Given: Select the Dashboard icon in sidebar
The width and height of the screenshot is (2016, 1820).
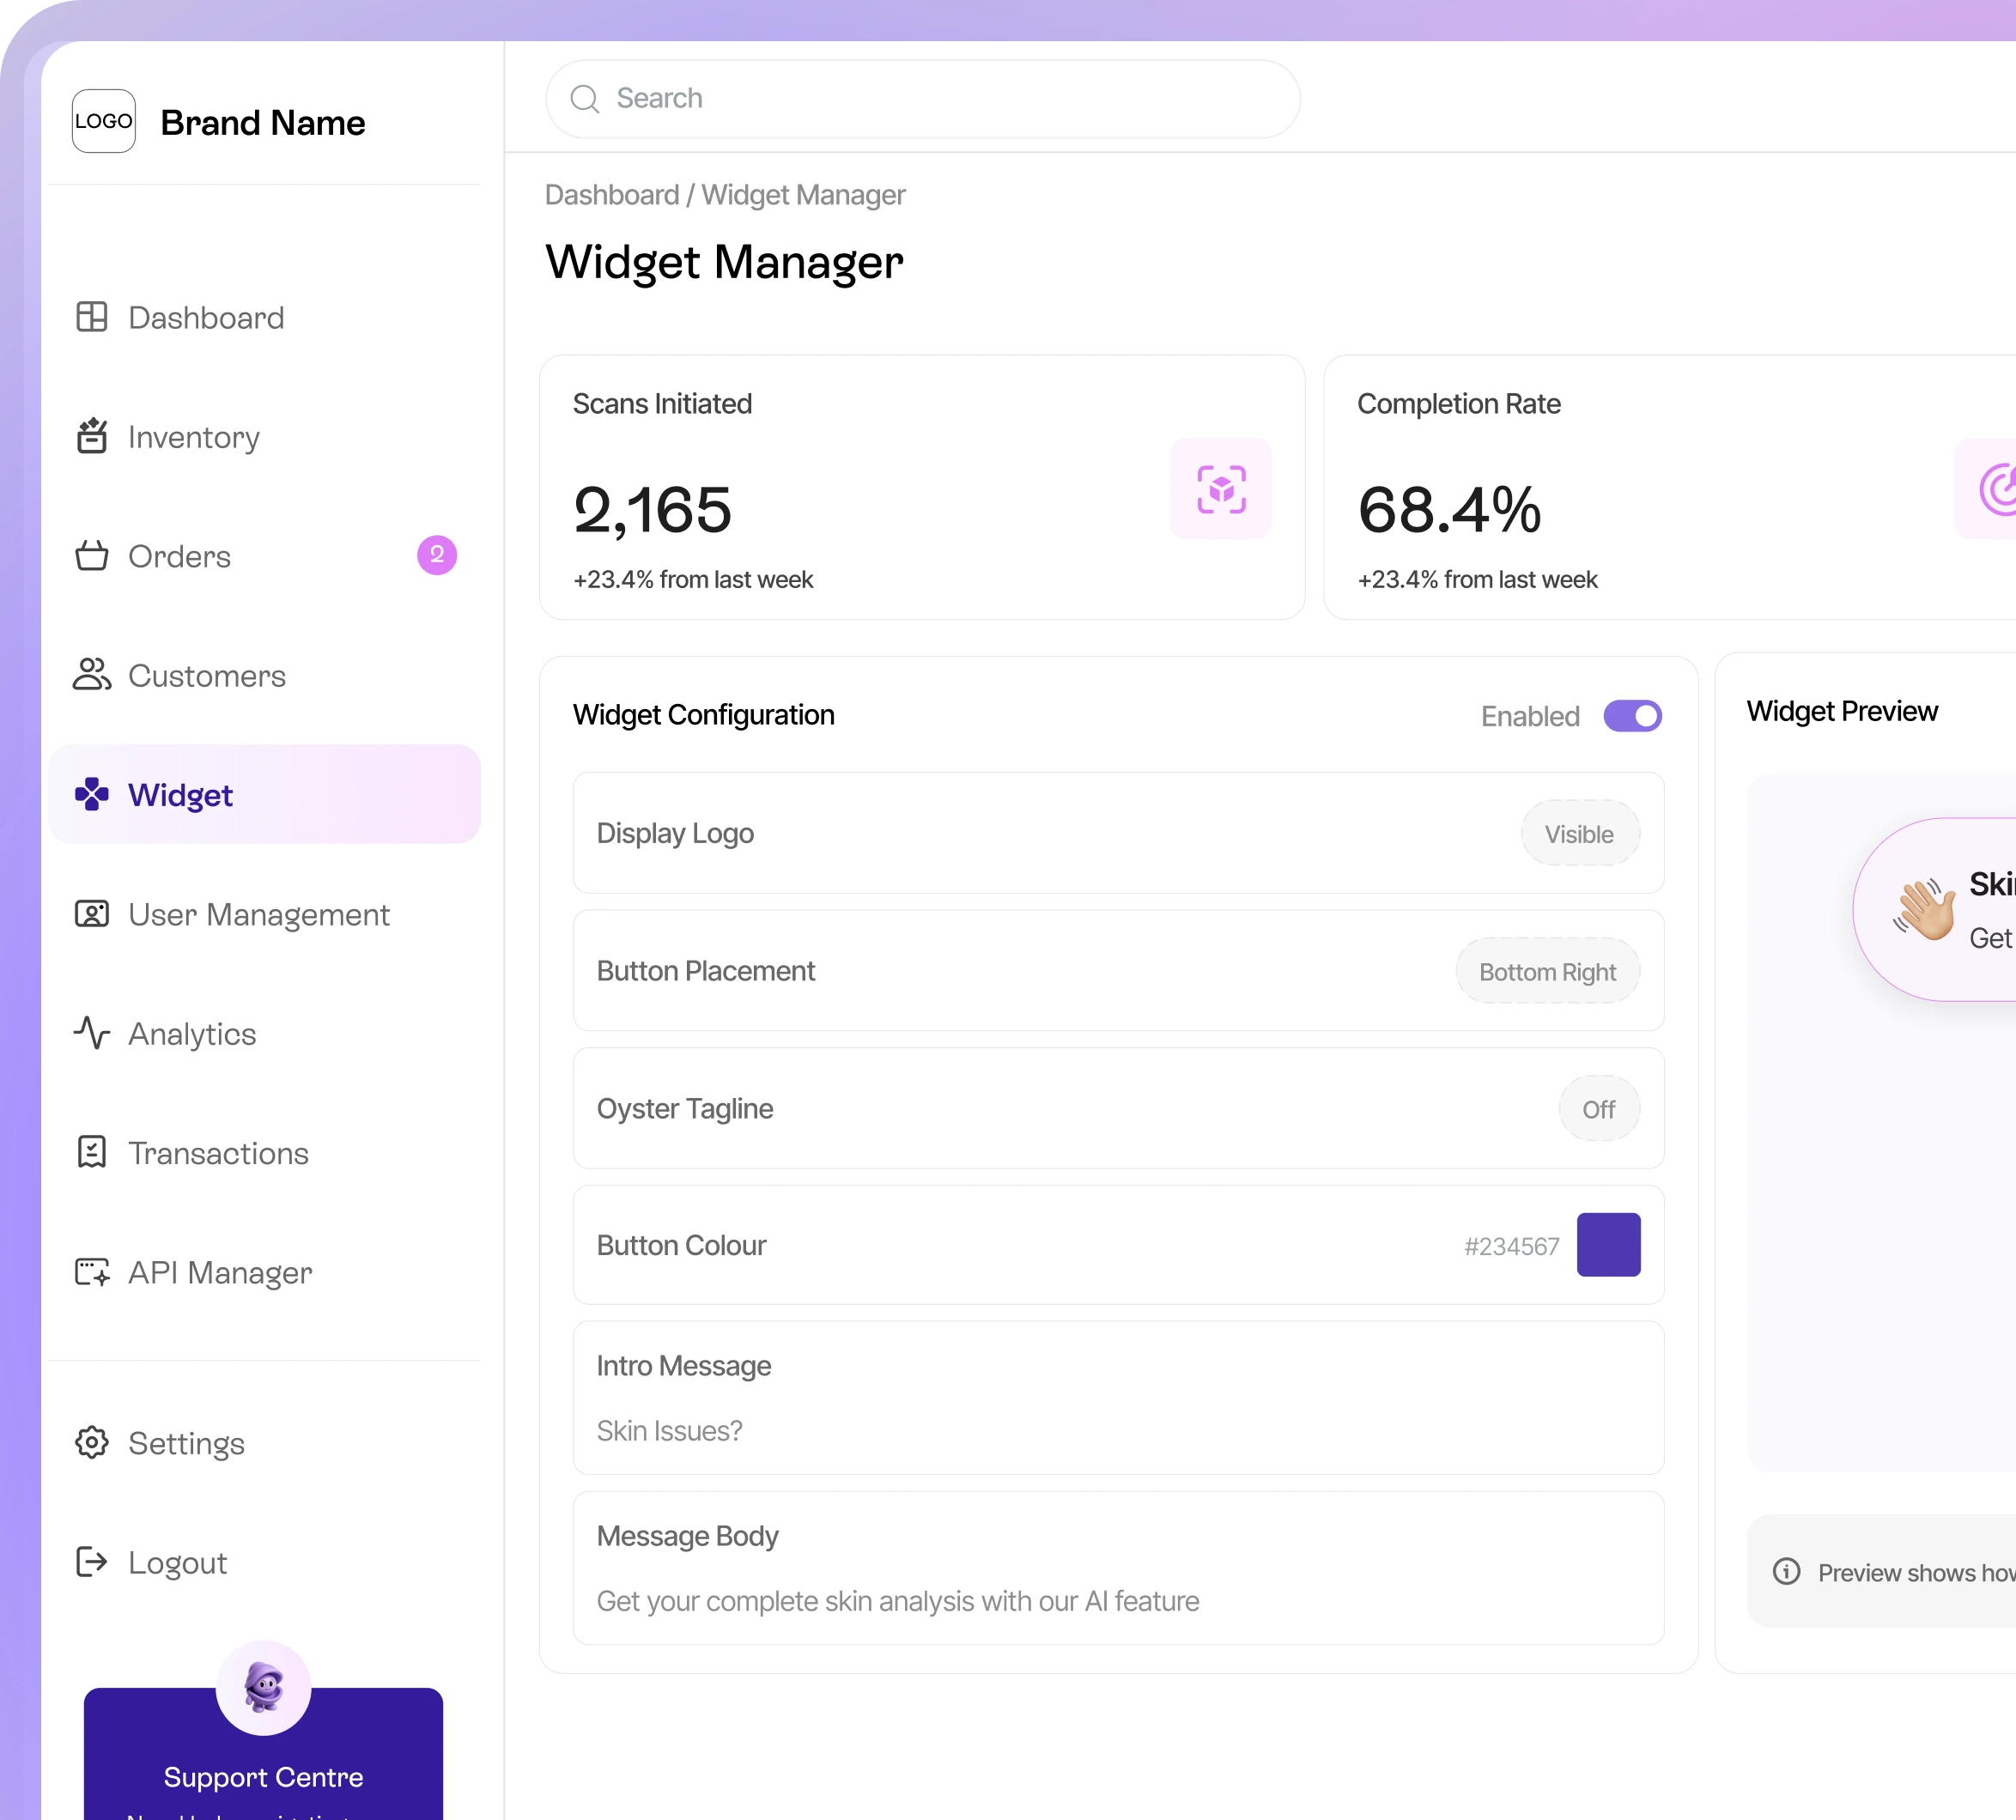Looking at the screenshot, I should click(x=91, y=318).
